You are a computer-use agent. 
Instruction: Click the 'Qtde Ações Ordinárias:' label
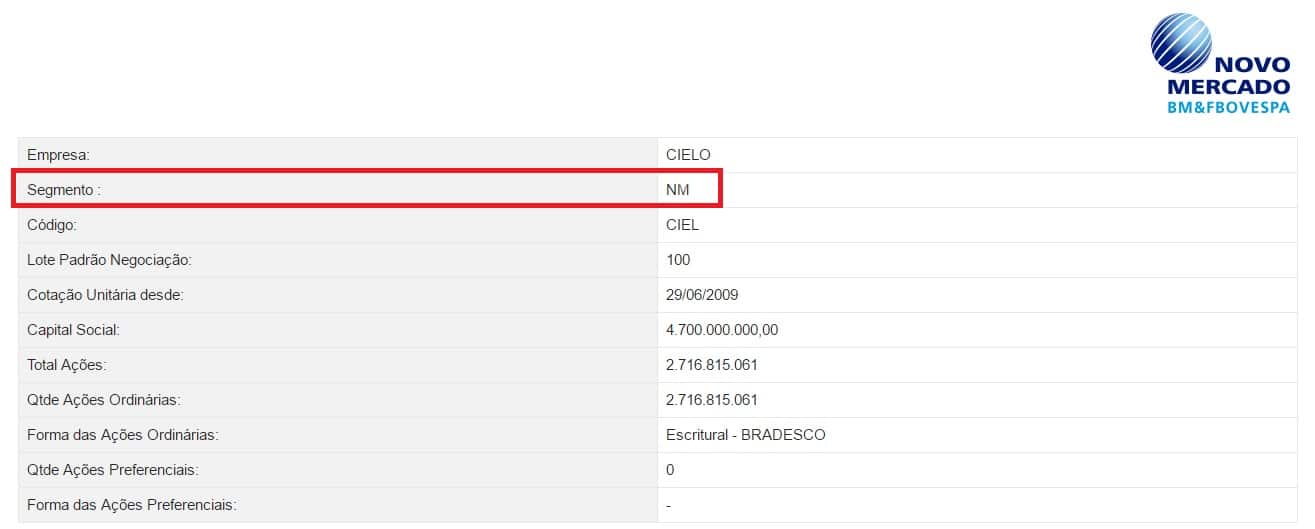click(104, 400)
